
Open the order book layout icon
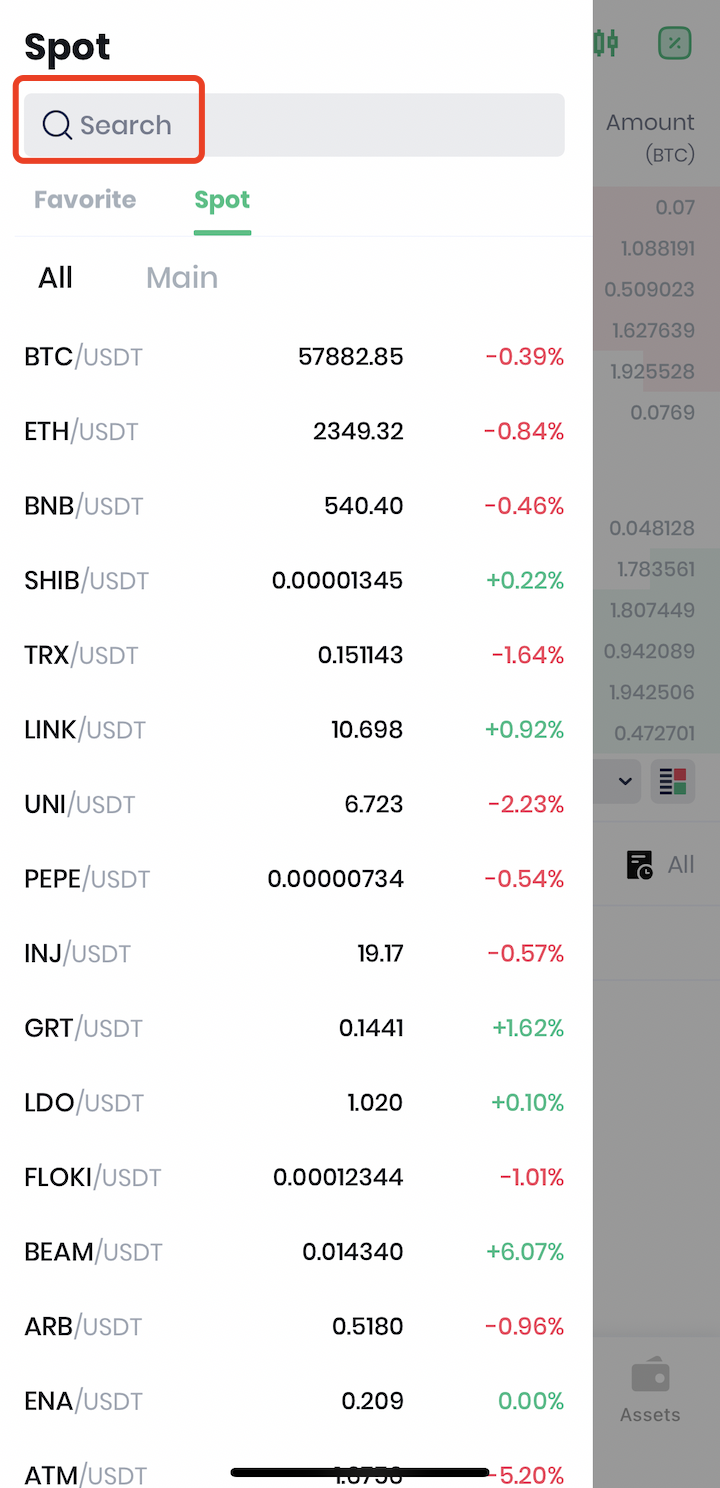point(673,781)
